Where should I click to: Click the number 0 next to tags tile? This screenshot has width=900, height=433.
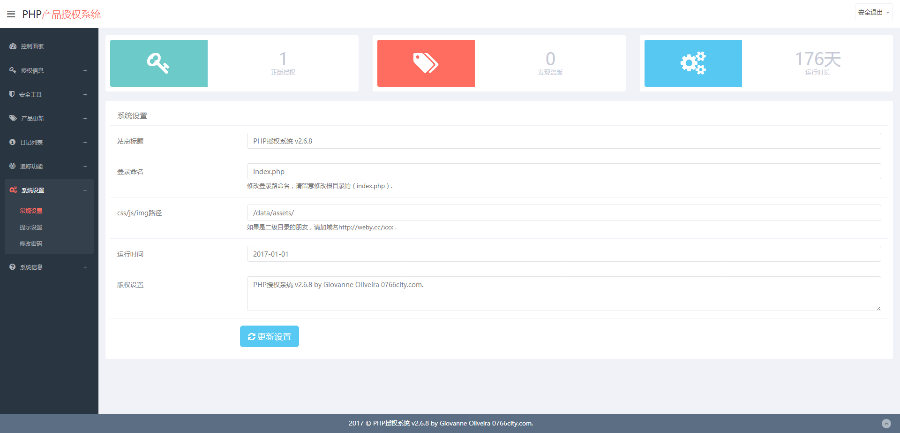(x=550, y=59)
